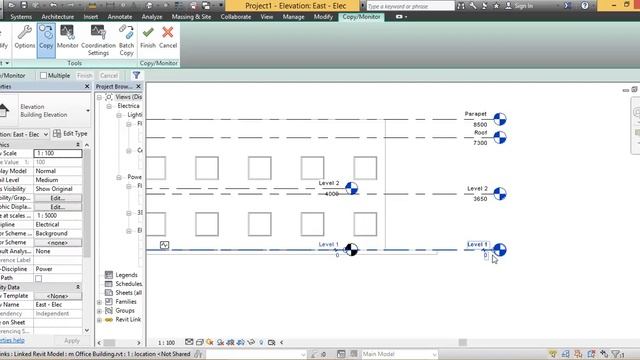The image size is (640, 360).
Task: Switch to the Massing & Site tab
Action: (191, 17)
